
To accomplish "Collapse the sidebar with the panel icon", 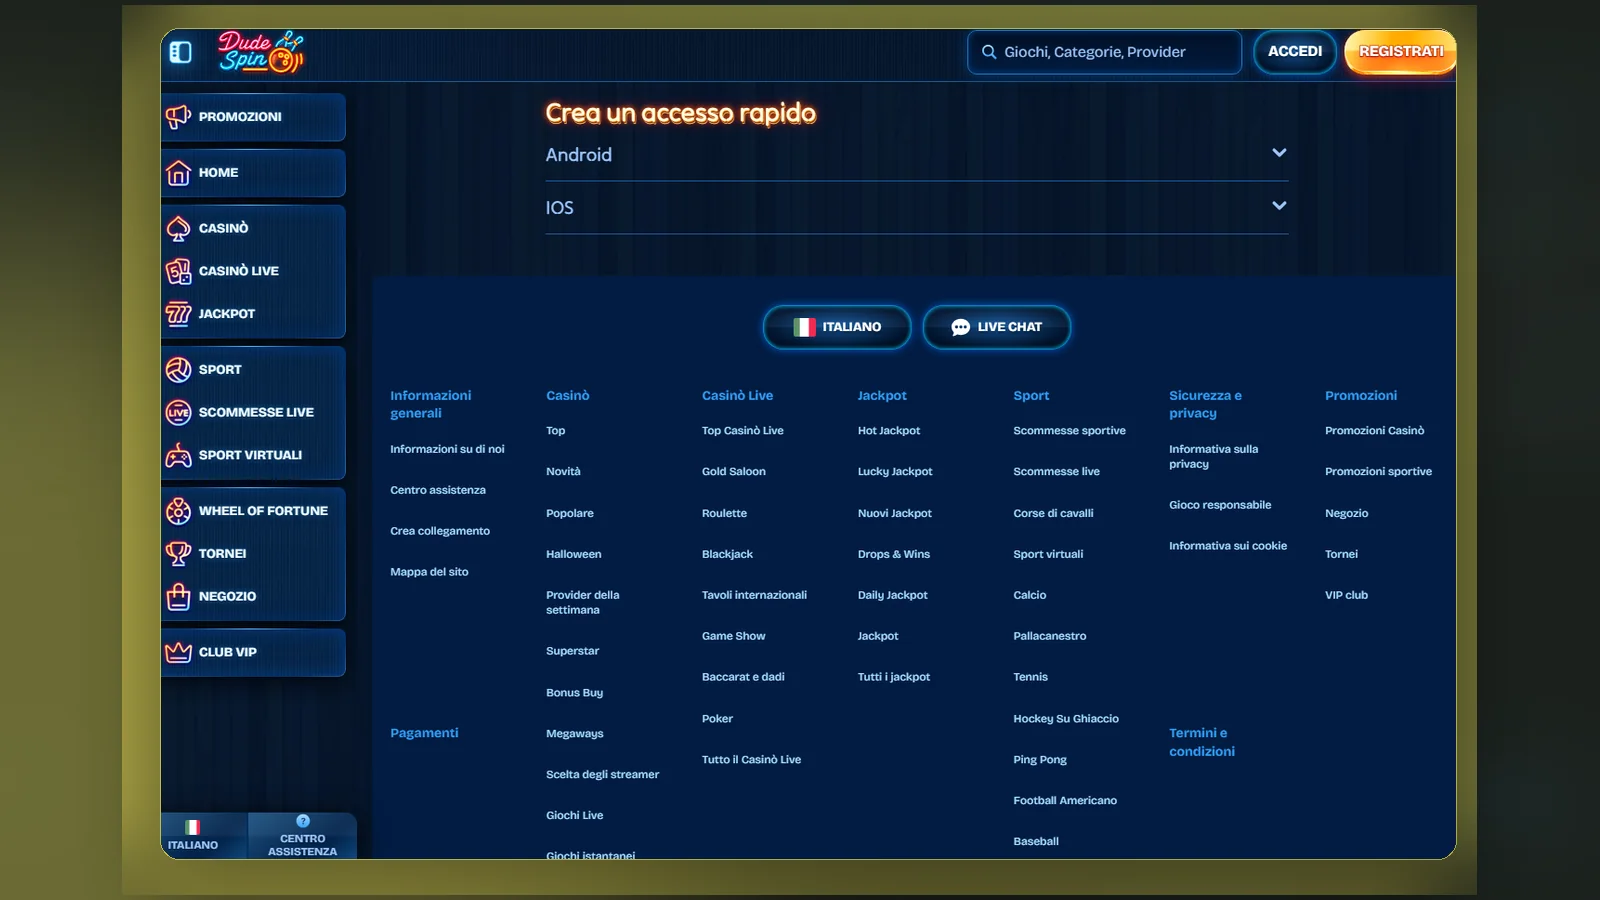I will tap(180, 52).
